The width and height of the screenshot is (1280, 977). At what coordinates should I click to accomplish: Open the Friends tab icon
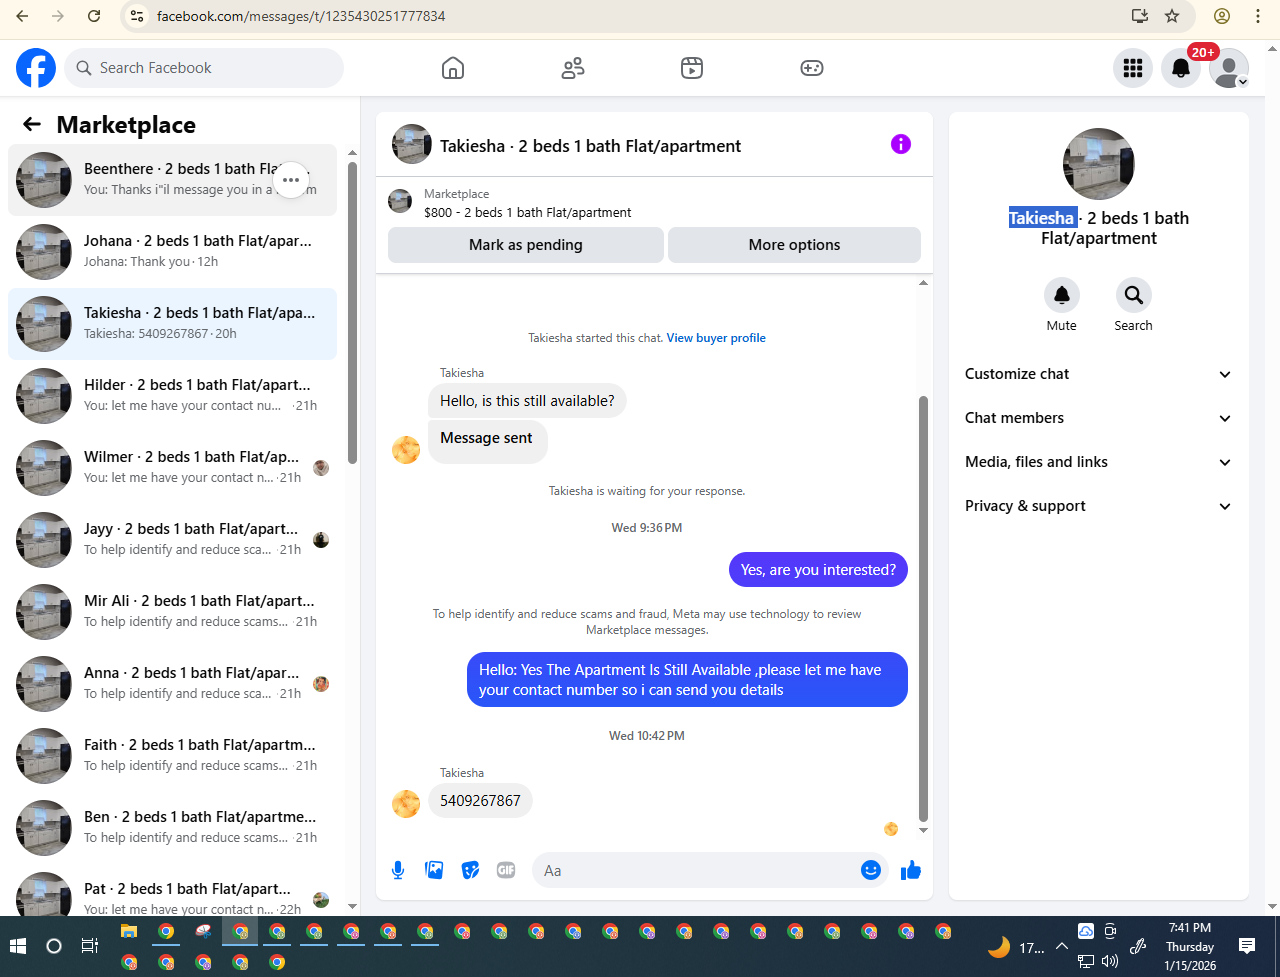(573, 68)
